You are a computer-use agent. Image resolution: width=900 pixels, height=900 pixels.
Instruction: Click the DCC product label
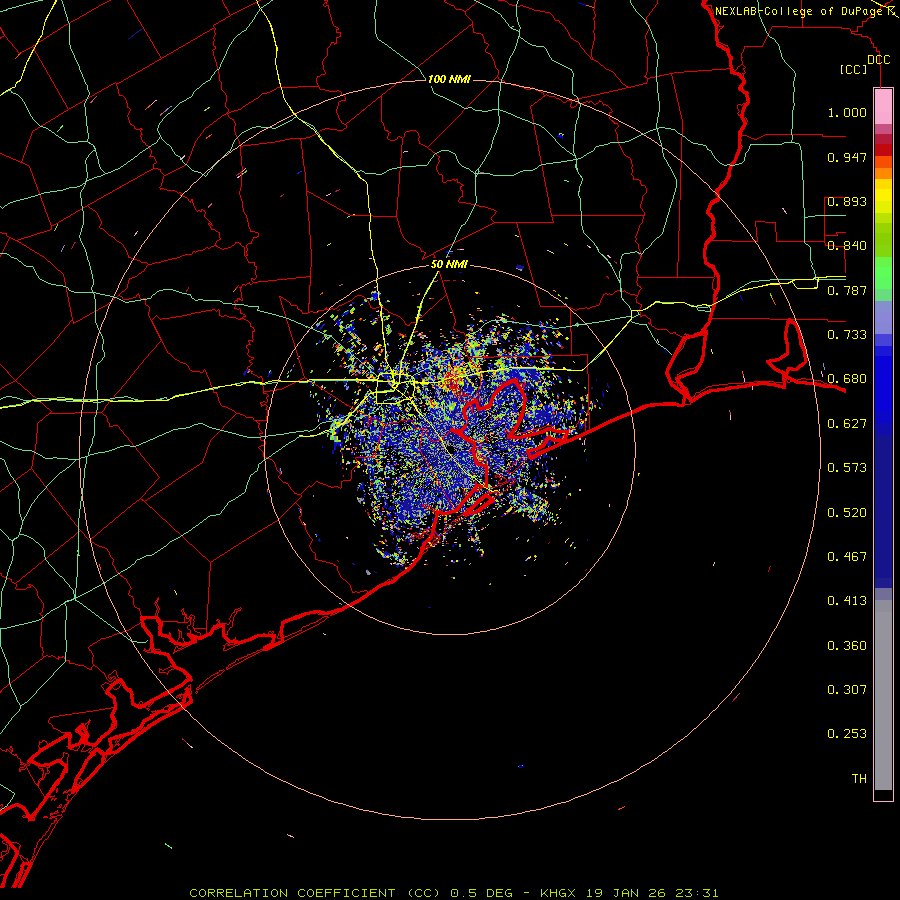[x=879, y=60]
